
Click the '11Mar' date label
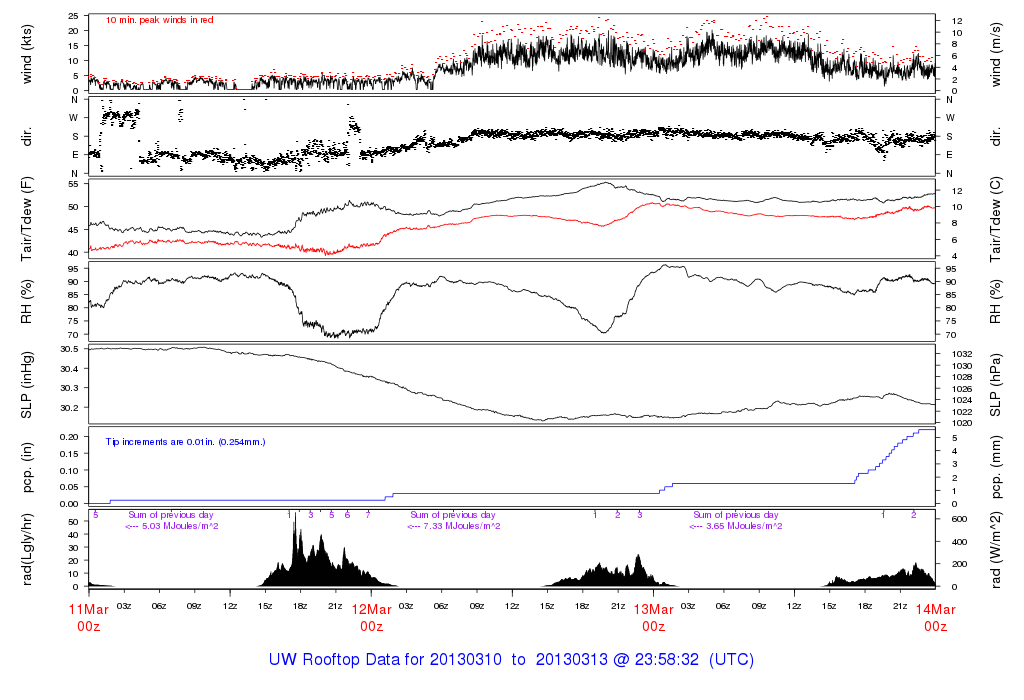(89, 610)
